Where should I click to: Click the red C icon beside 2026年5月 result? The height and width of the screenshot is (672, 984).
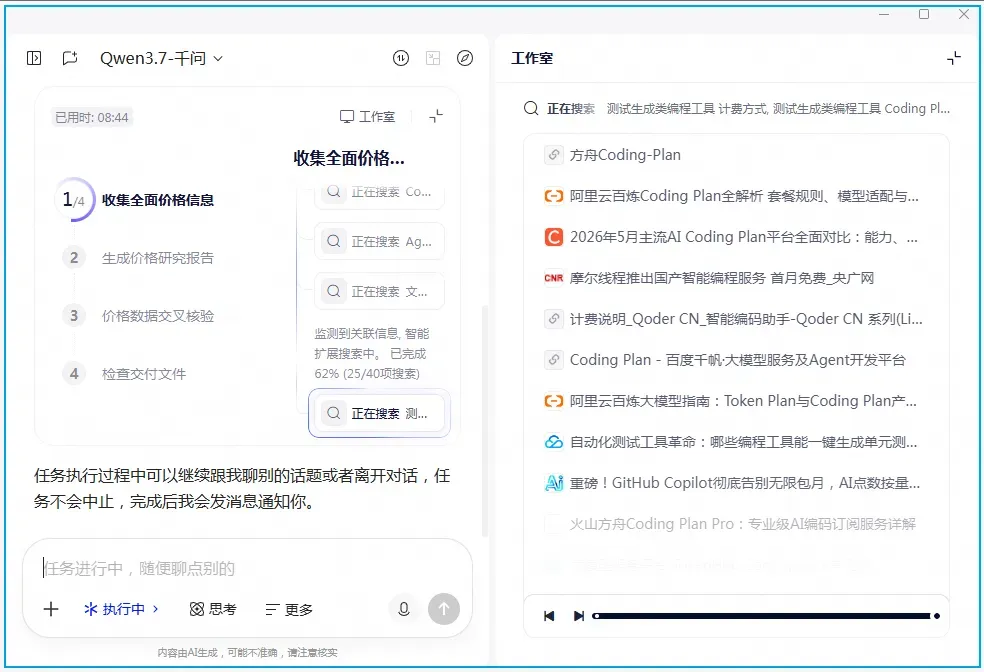554,237
